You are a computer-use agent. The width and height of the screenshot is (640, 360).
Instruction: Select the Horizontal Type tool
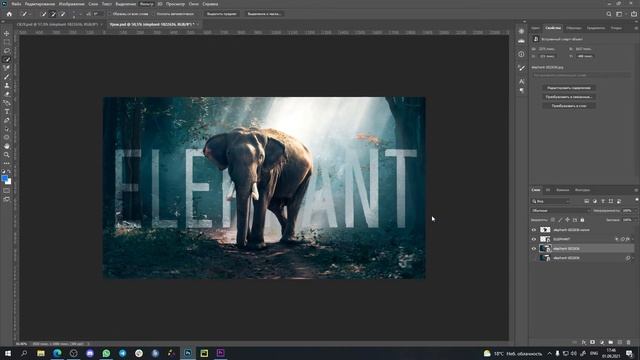pos(7,111)
